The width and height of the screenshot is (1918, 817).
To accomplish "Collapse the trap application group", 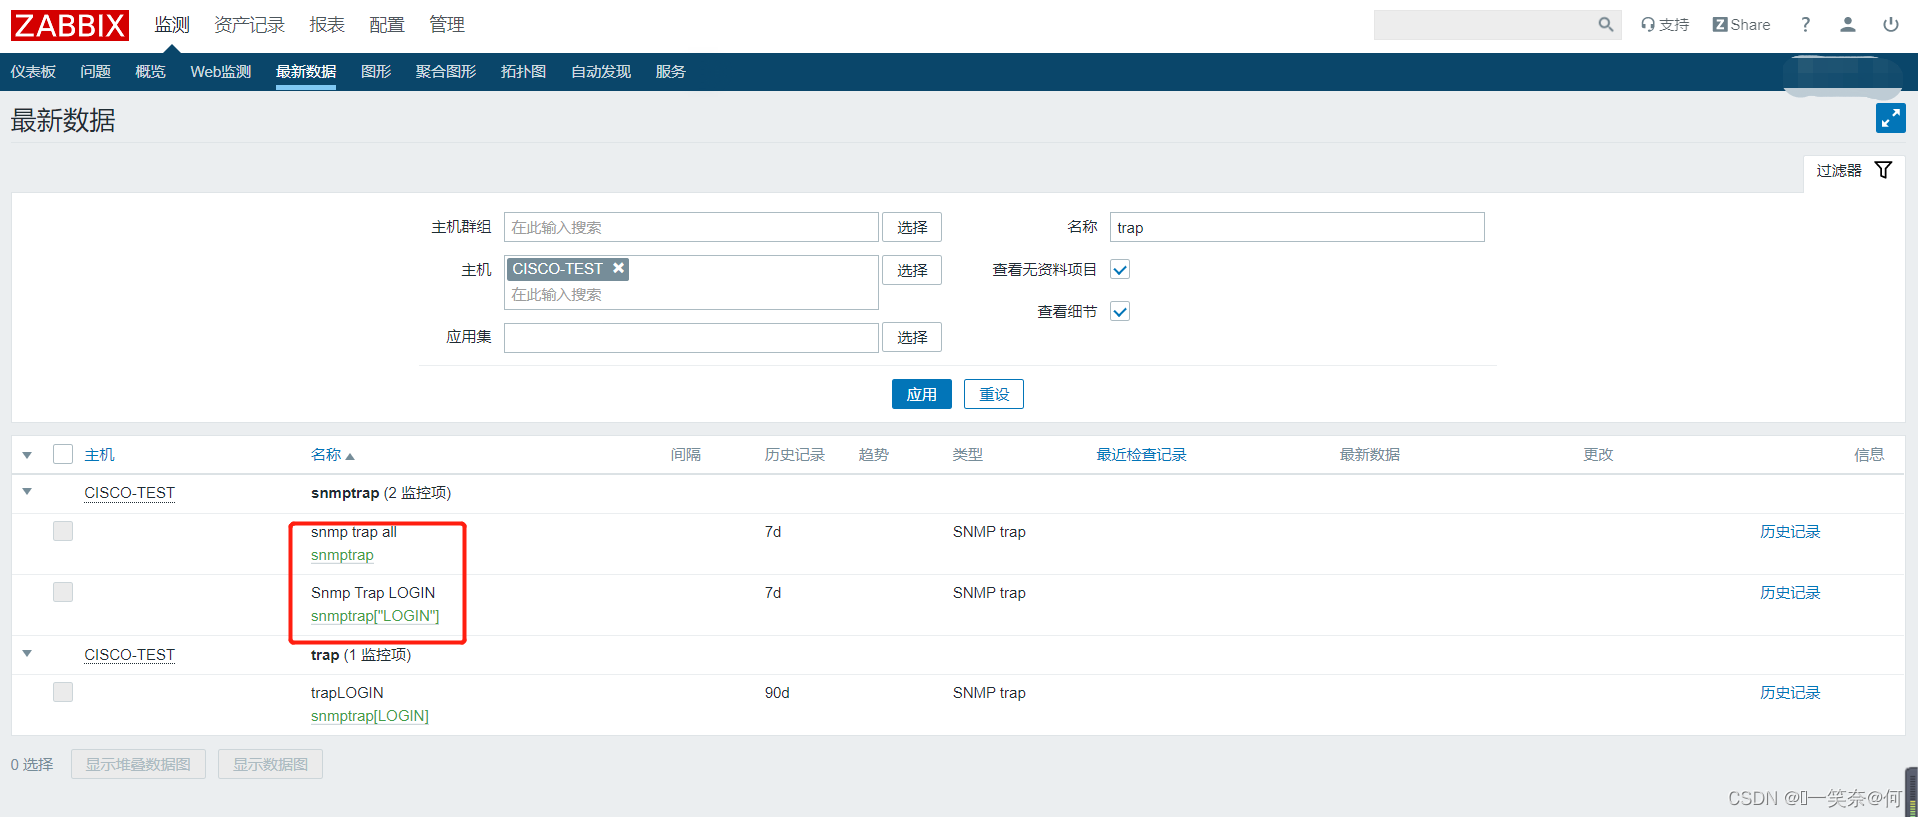I will [27, 654].
